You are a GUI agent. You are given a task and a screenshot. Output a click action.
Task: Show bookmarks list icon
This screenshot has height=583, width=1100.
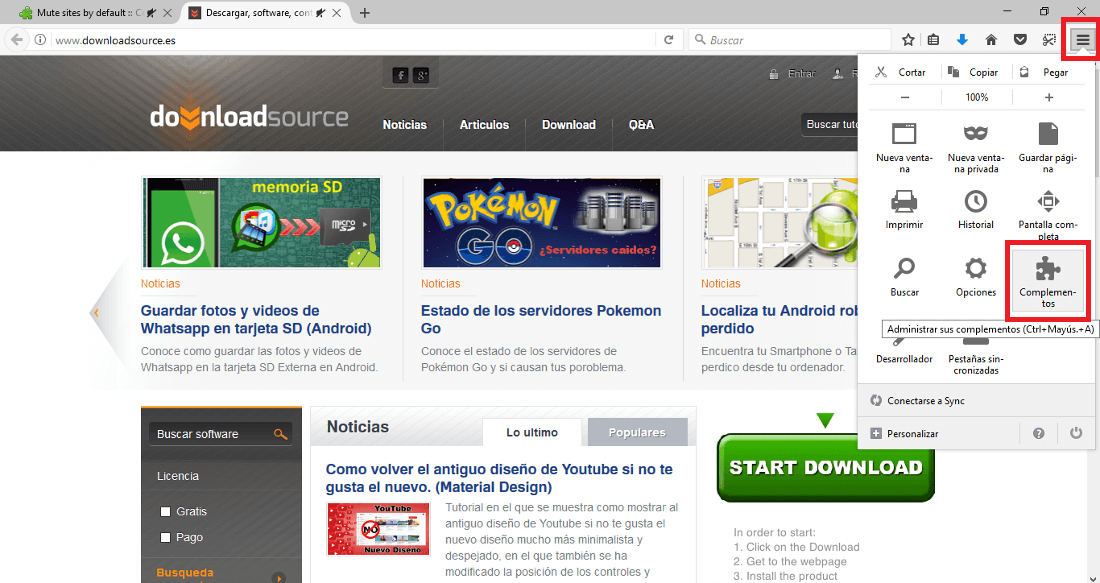click(933, 40)
